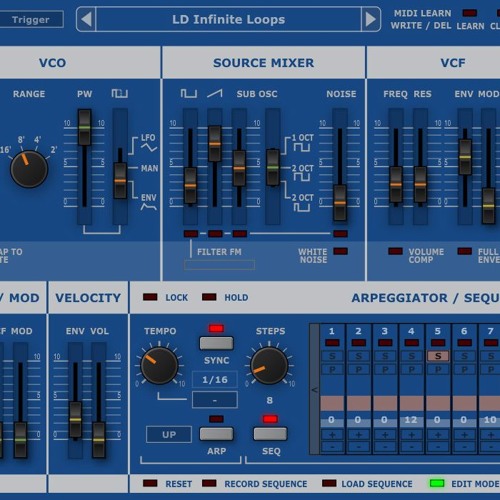Click the VCF MOD slider handle

point(488,206)
